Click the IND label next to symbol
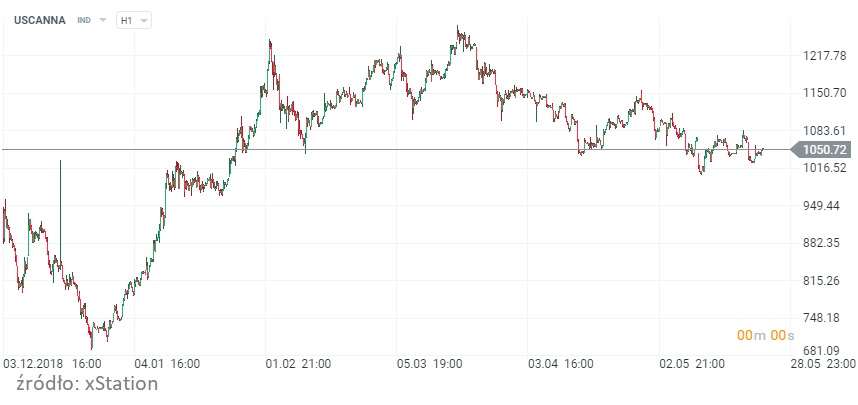This screenshot has height=405, width=858. 84,20
